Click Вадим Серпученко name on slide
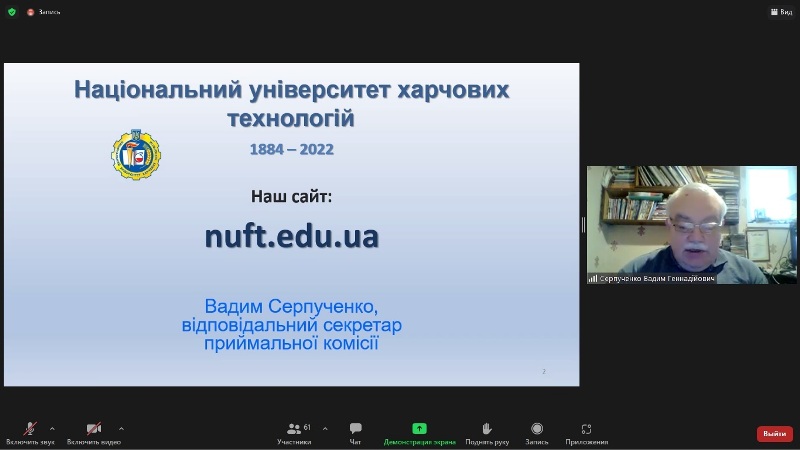800x450 pixels. point(291,306)
